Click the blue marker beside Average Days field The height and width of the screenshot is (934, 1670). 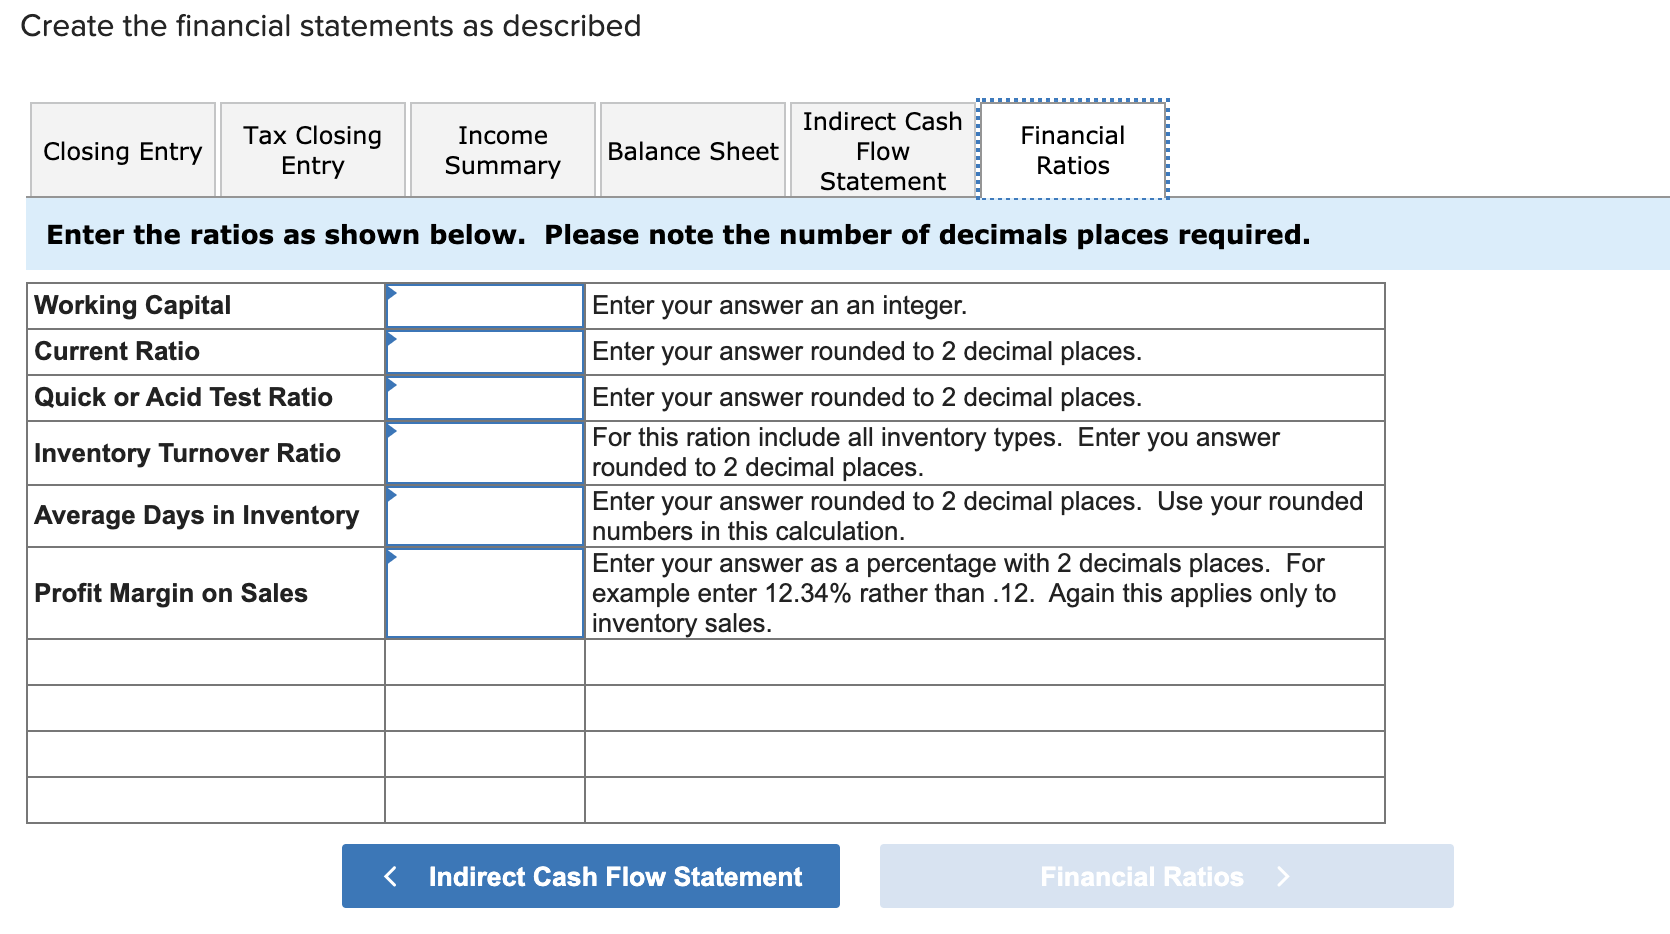point(390,492)
